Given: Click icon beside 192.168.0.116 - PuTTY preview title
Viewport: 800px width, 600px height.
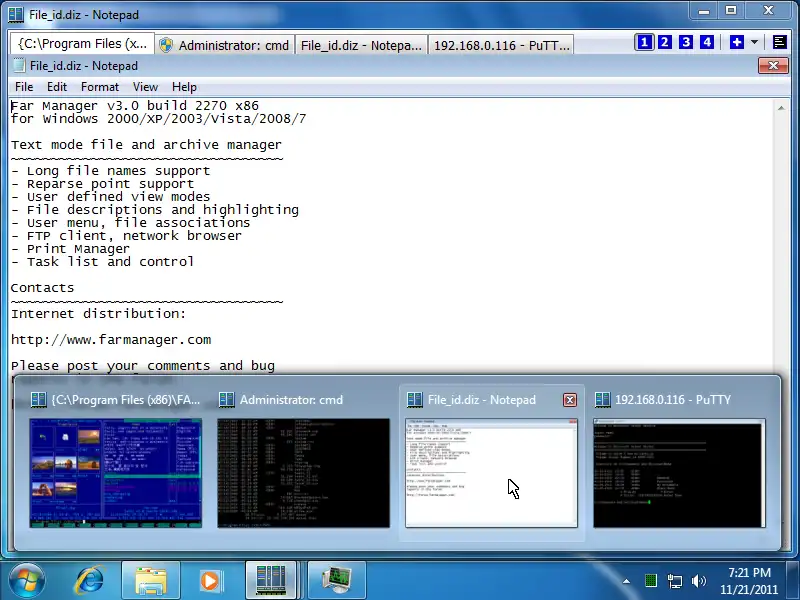Looking at the screenshot, I should click(602, 399).
